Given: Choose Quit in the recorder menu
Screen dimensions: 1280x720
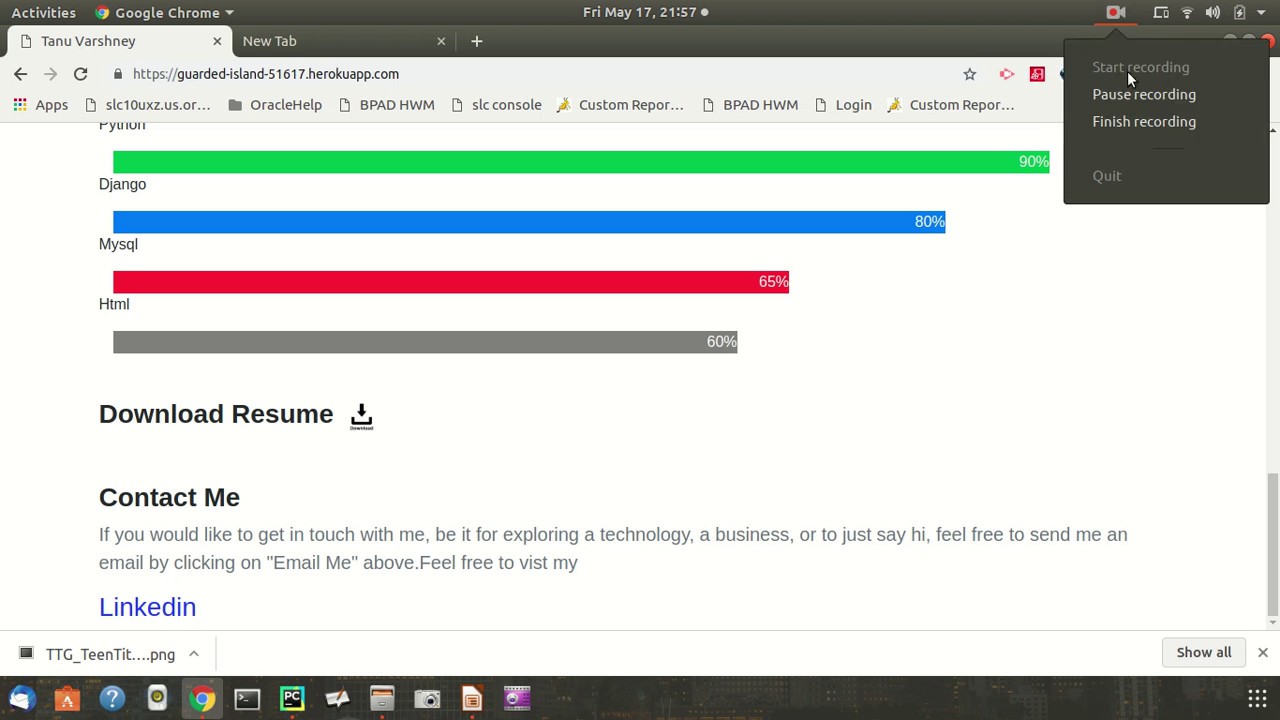Looking at the screenshot, I should (x=1107, y=176).
